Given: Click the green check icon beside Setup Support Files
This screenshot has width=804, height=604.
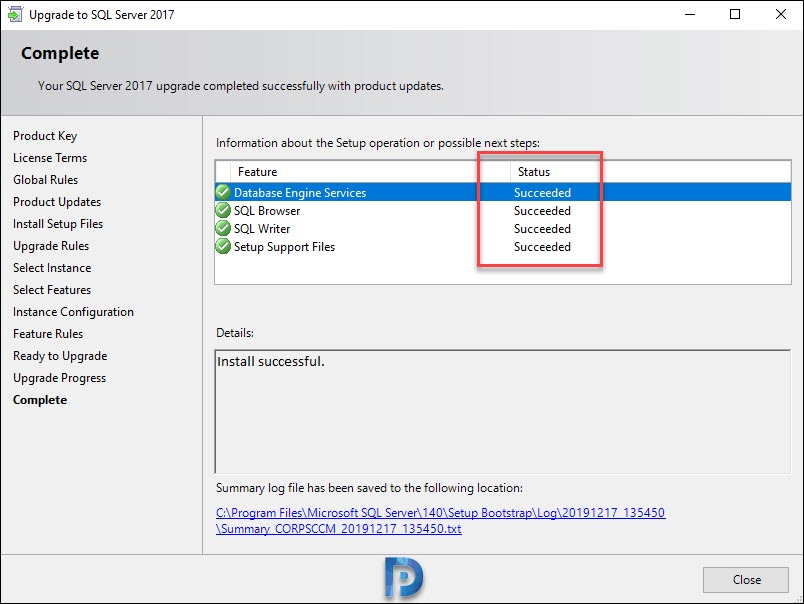Looking at the screenshot, I should pos(223,246).
